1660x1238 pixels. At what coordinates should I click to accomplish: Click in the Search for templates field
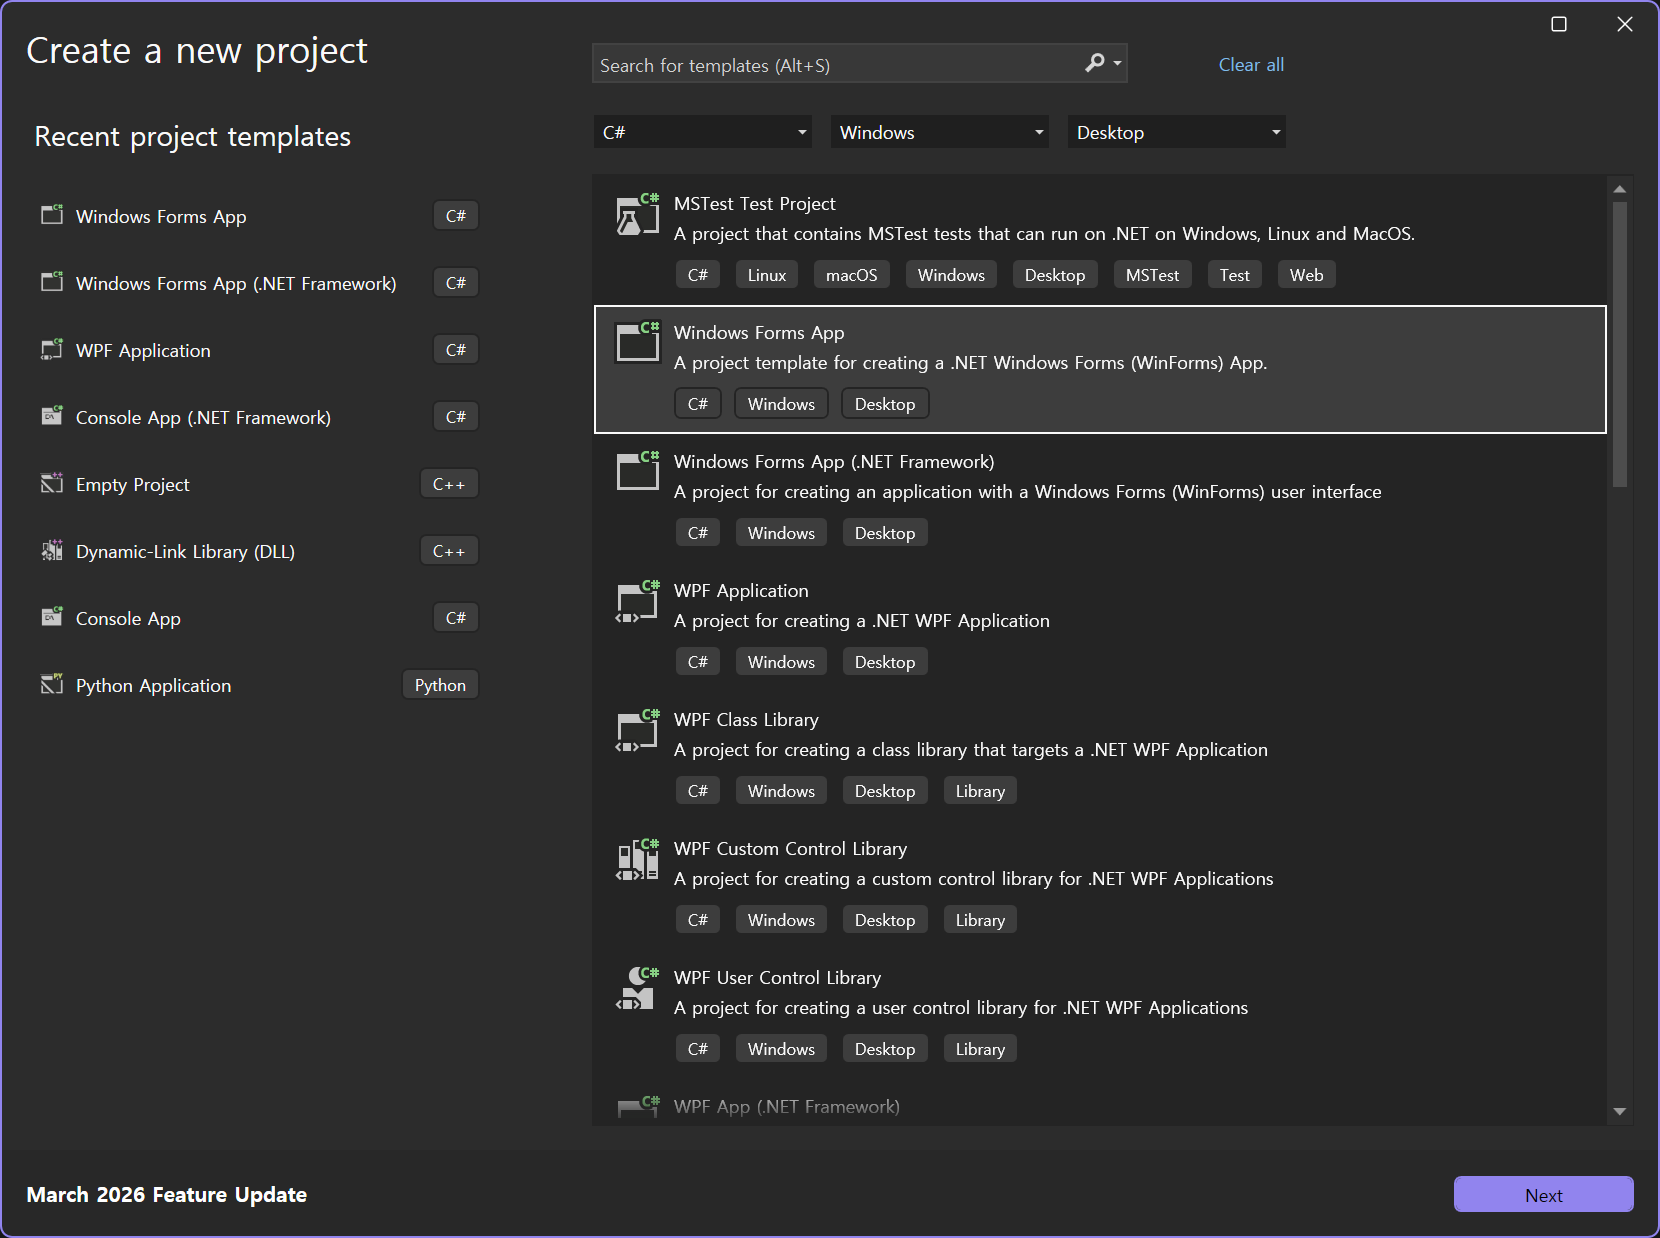click(x=838, y=64)
